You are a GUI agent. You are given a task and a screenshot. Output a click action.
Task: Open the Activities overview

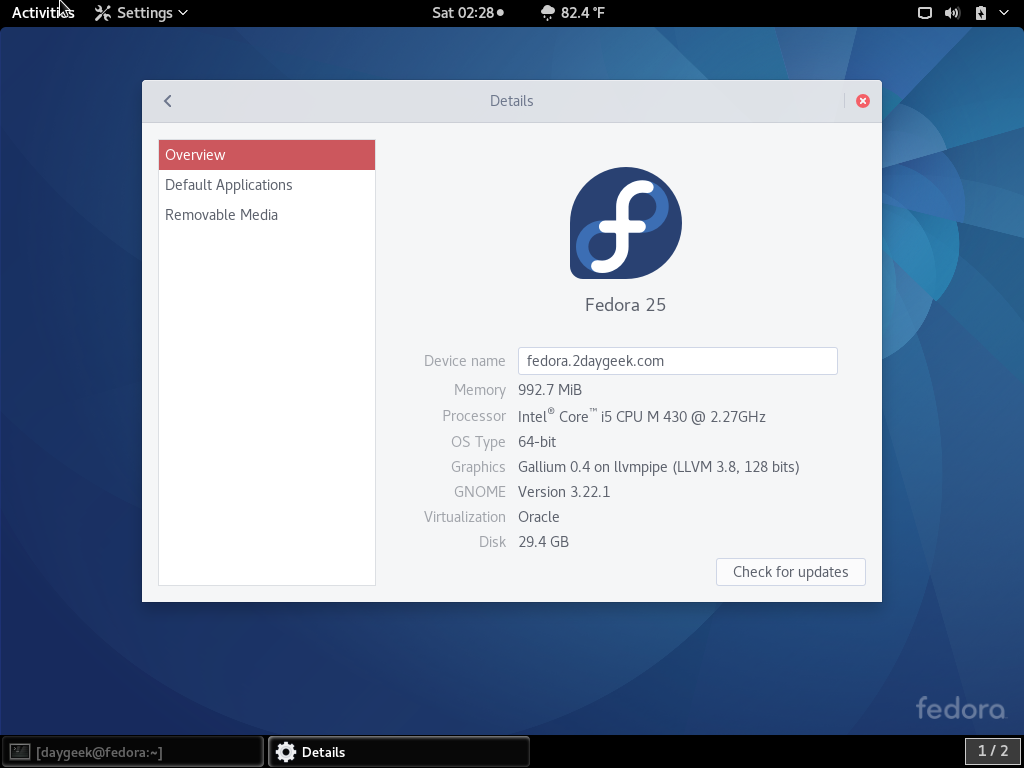tap(43, 13)
